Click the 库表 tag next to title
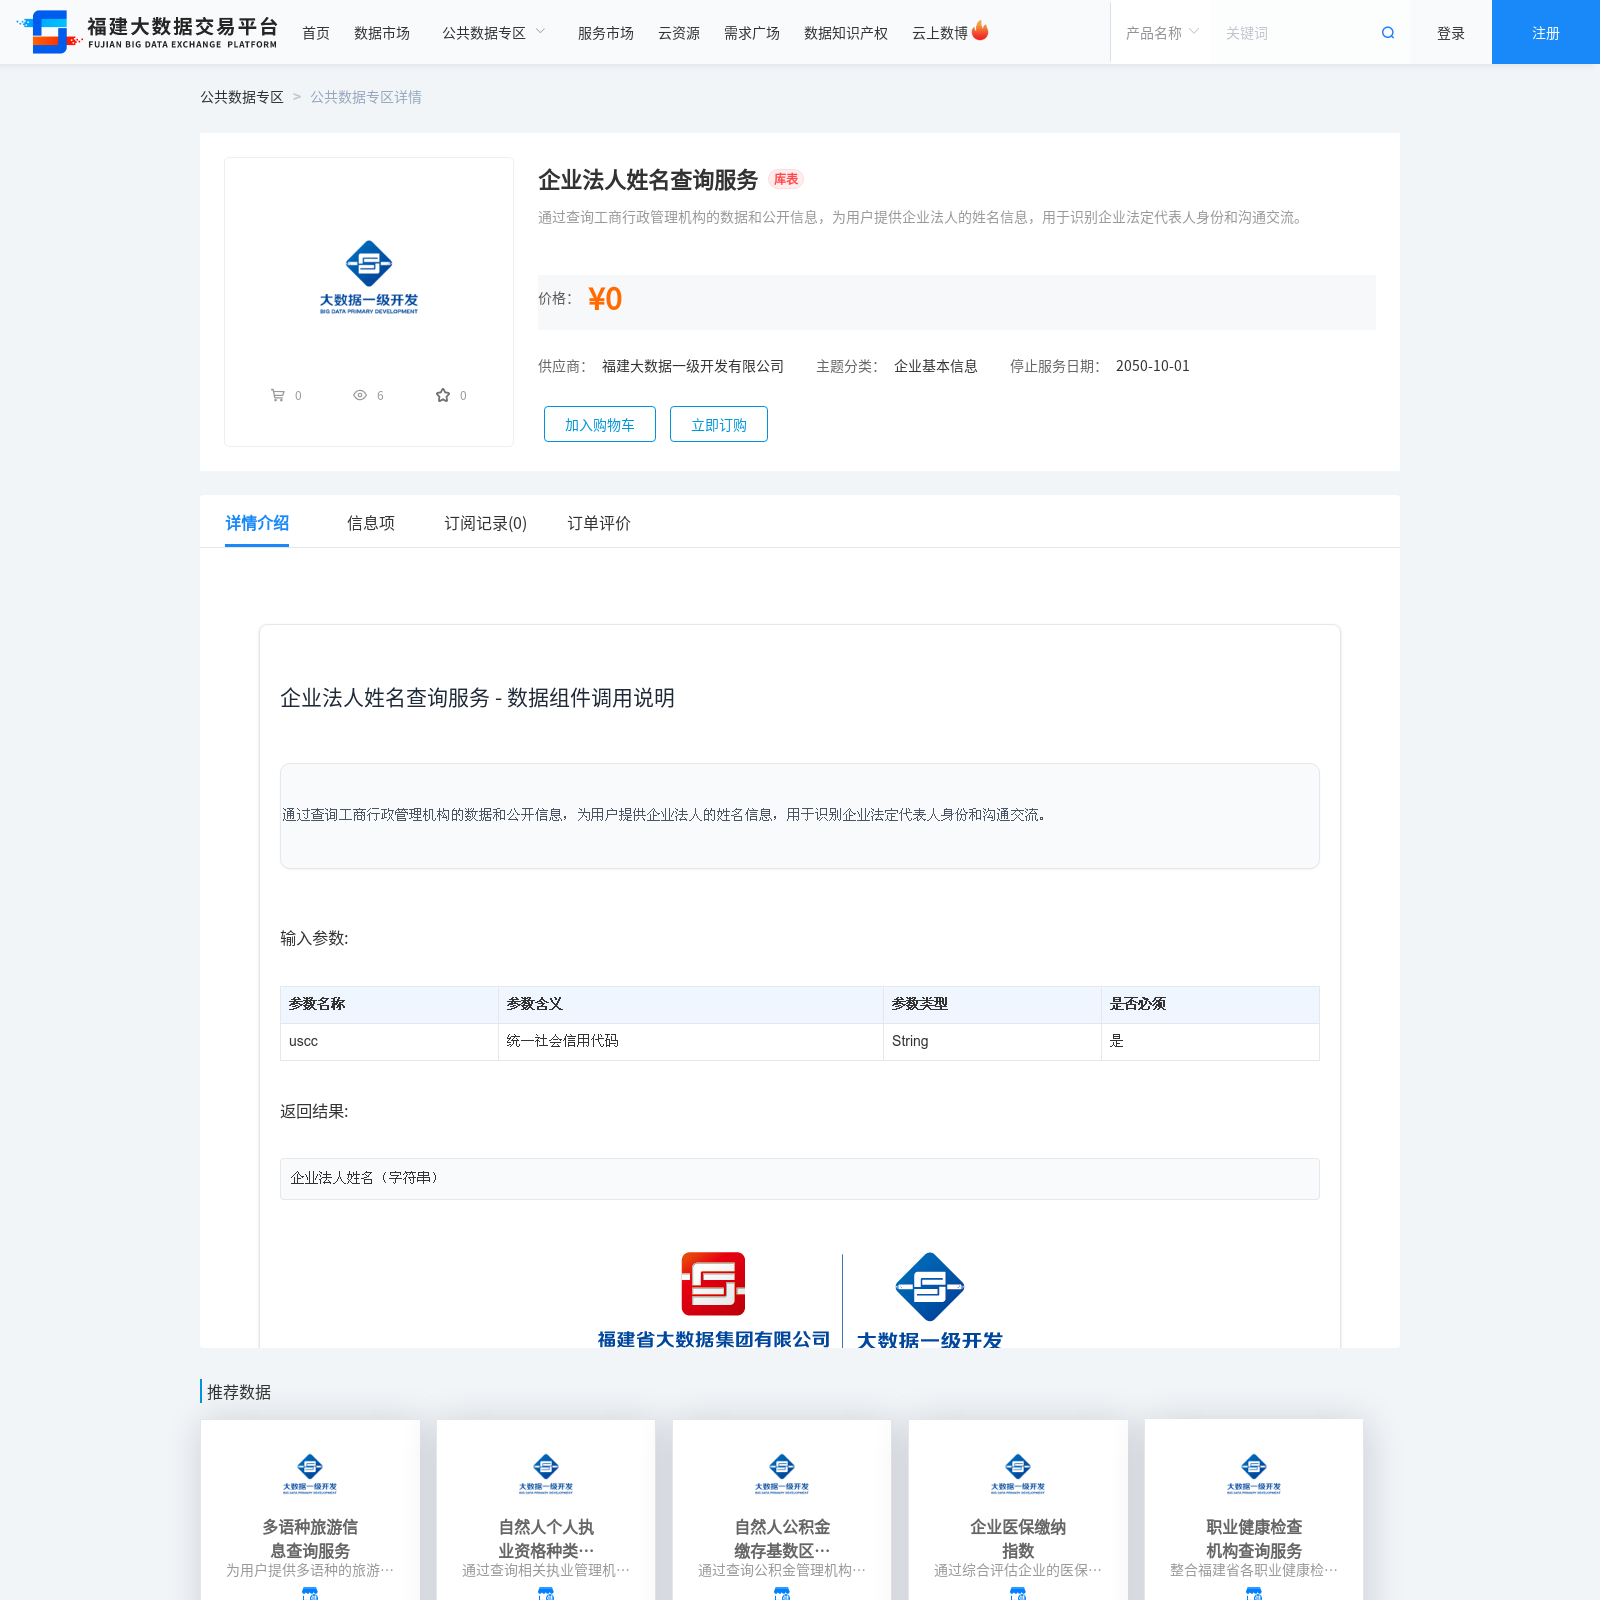1600x1600 pixels. 786,179
